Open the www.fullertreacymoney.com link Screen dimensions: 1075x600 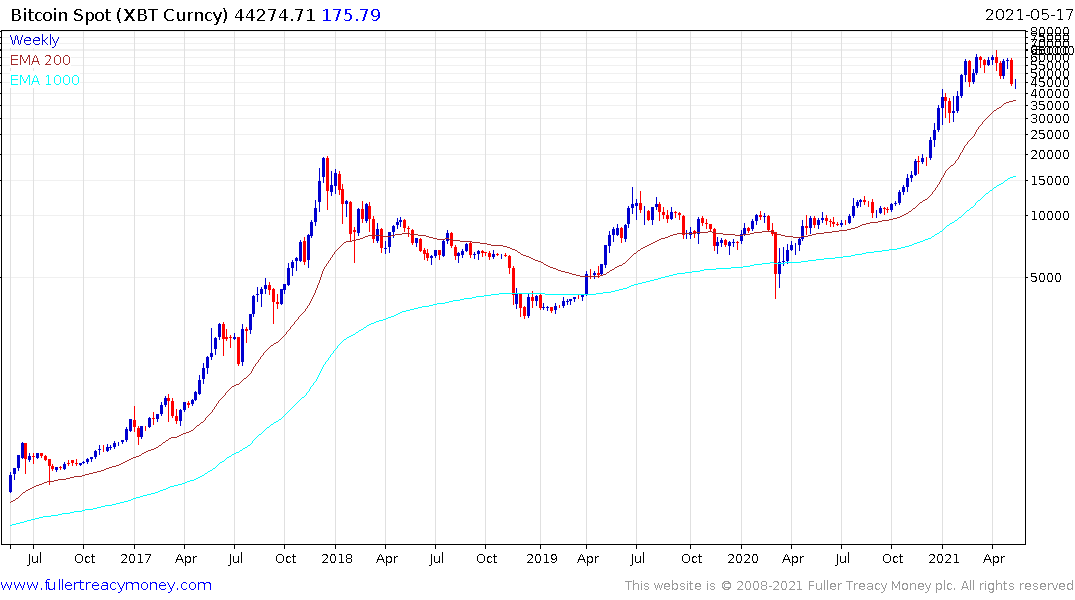106,585
